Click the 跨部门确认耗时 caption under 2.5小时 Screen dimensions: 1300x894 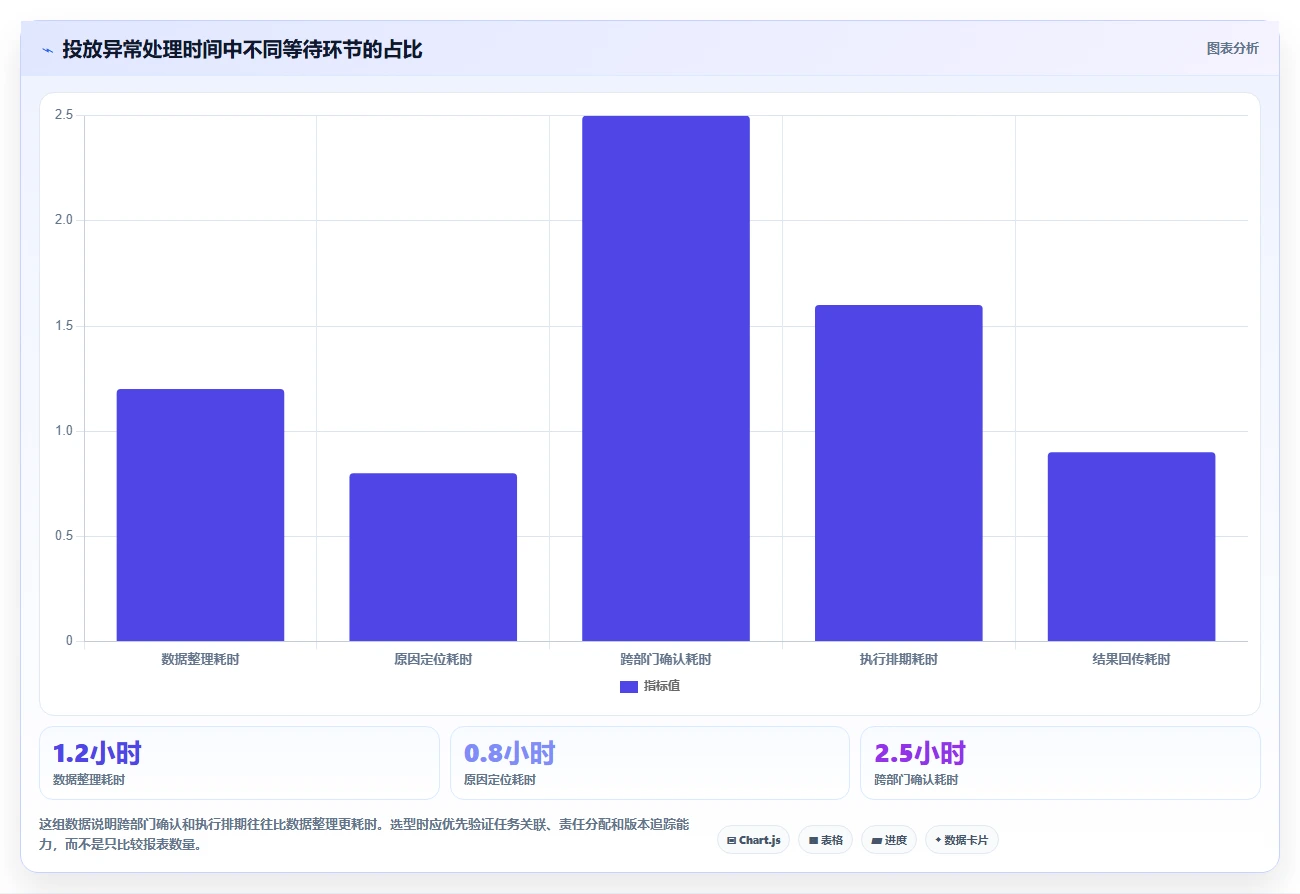coord(916,780)
